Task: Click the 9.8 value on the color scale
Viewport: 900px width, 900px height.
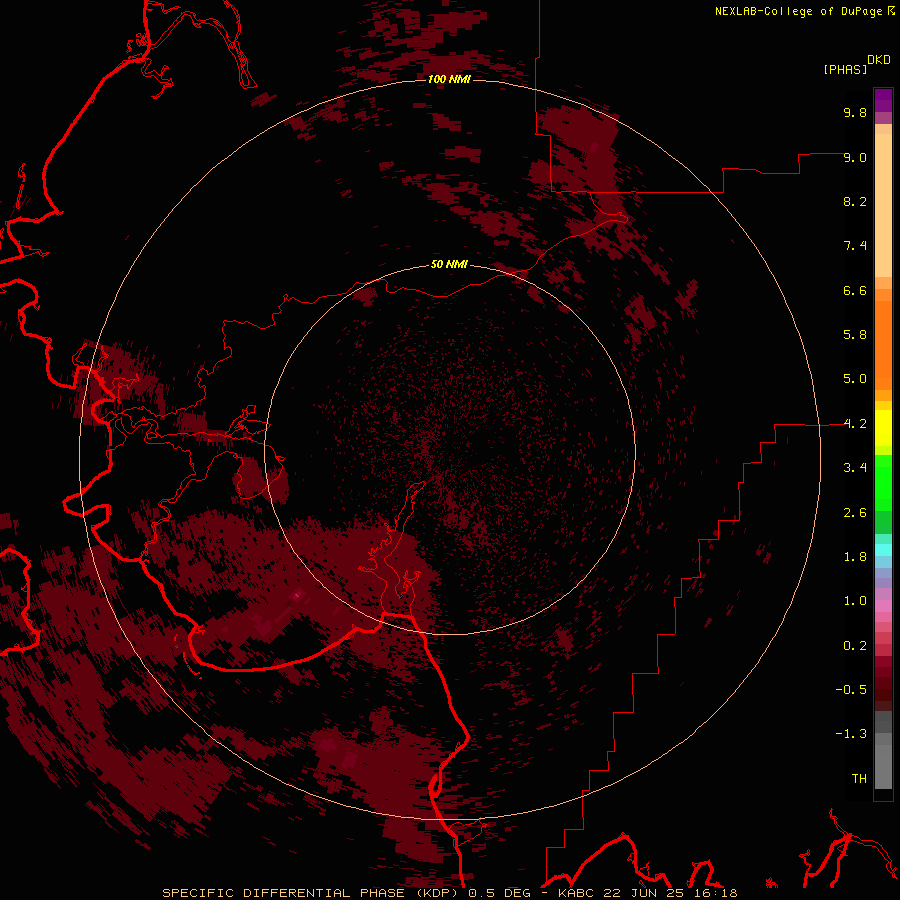Action: click(x=855, y=112)
